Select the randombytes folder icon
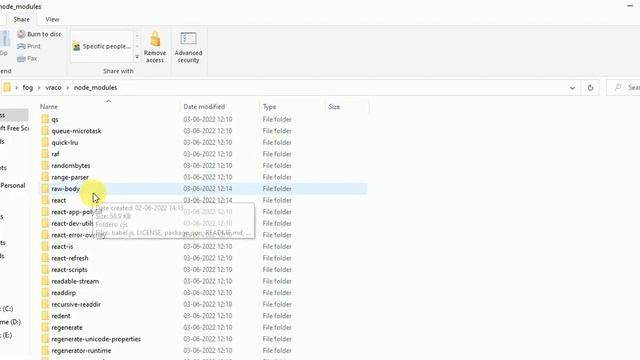The image size is (640, 360). click(45, 166)
